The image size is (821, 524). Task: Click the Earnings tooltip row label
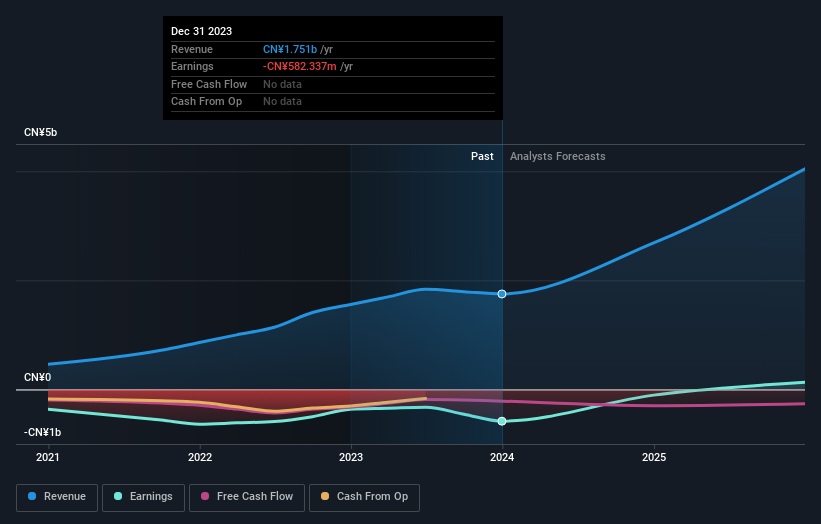click(192, 66)
